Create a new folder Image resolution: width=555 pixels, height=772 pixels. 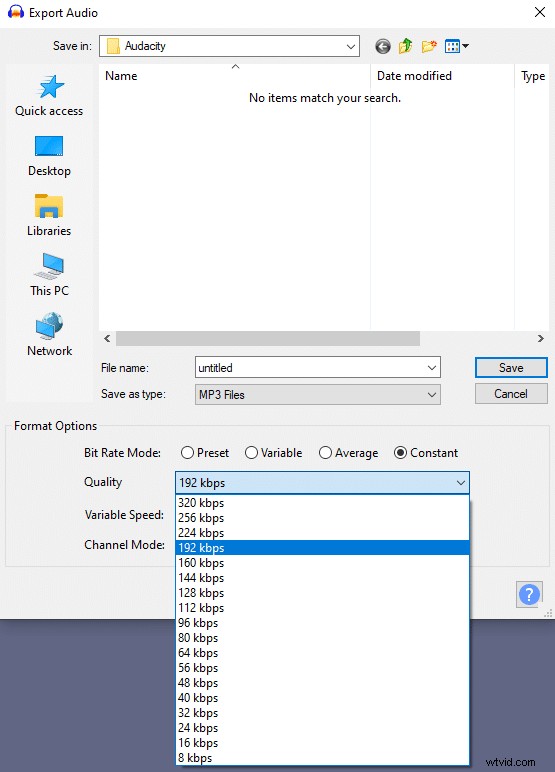[429, 46]
